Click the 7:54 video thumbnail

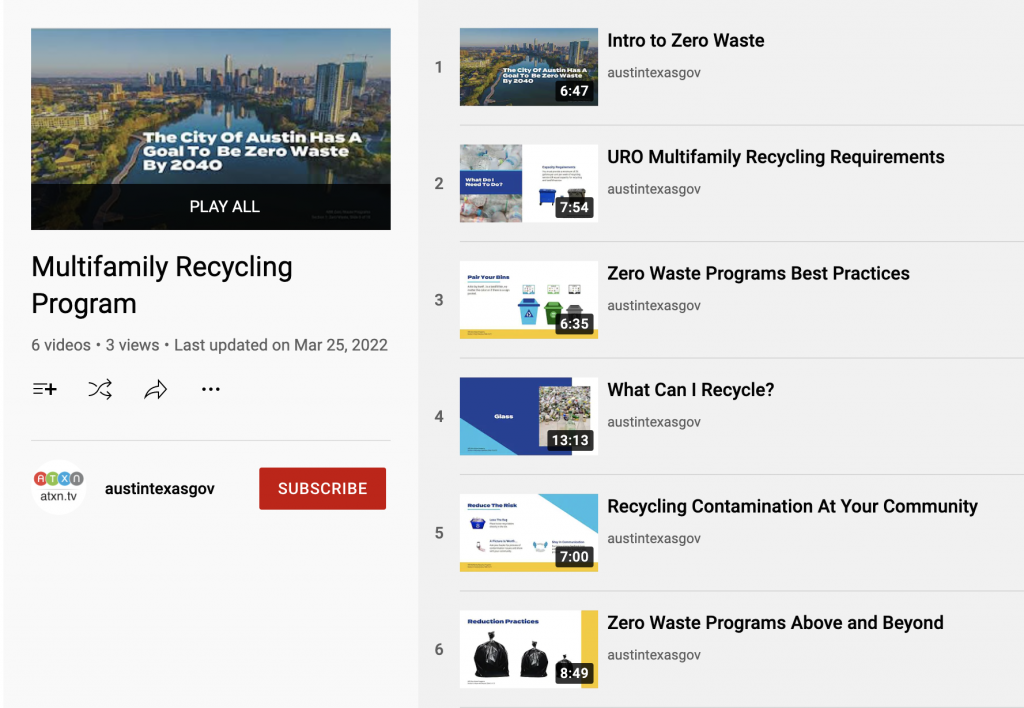coord(529,184)
